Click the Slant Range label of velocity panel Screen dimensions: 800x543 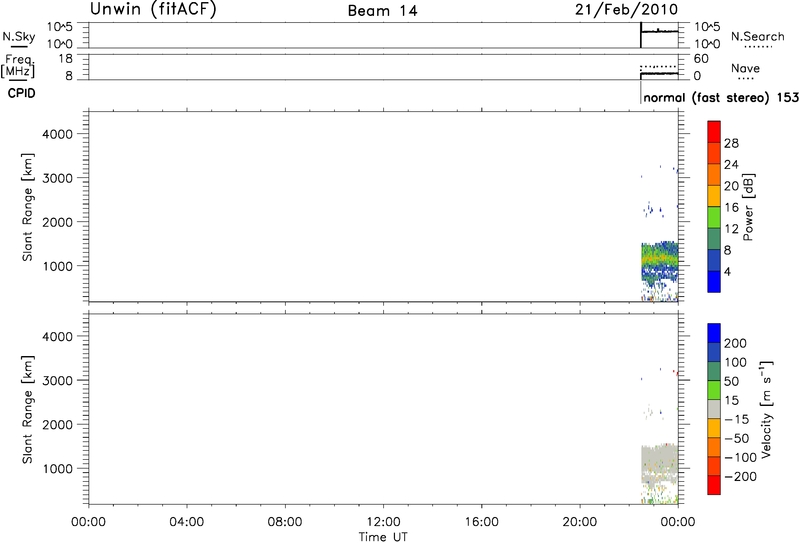[27, 410]
